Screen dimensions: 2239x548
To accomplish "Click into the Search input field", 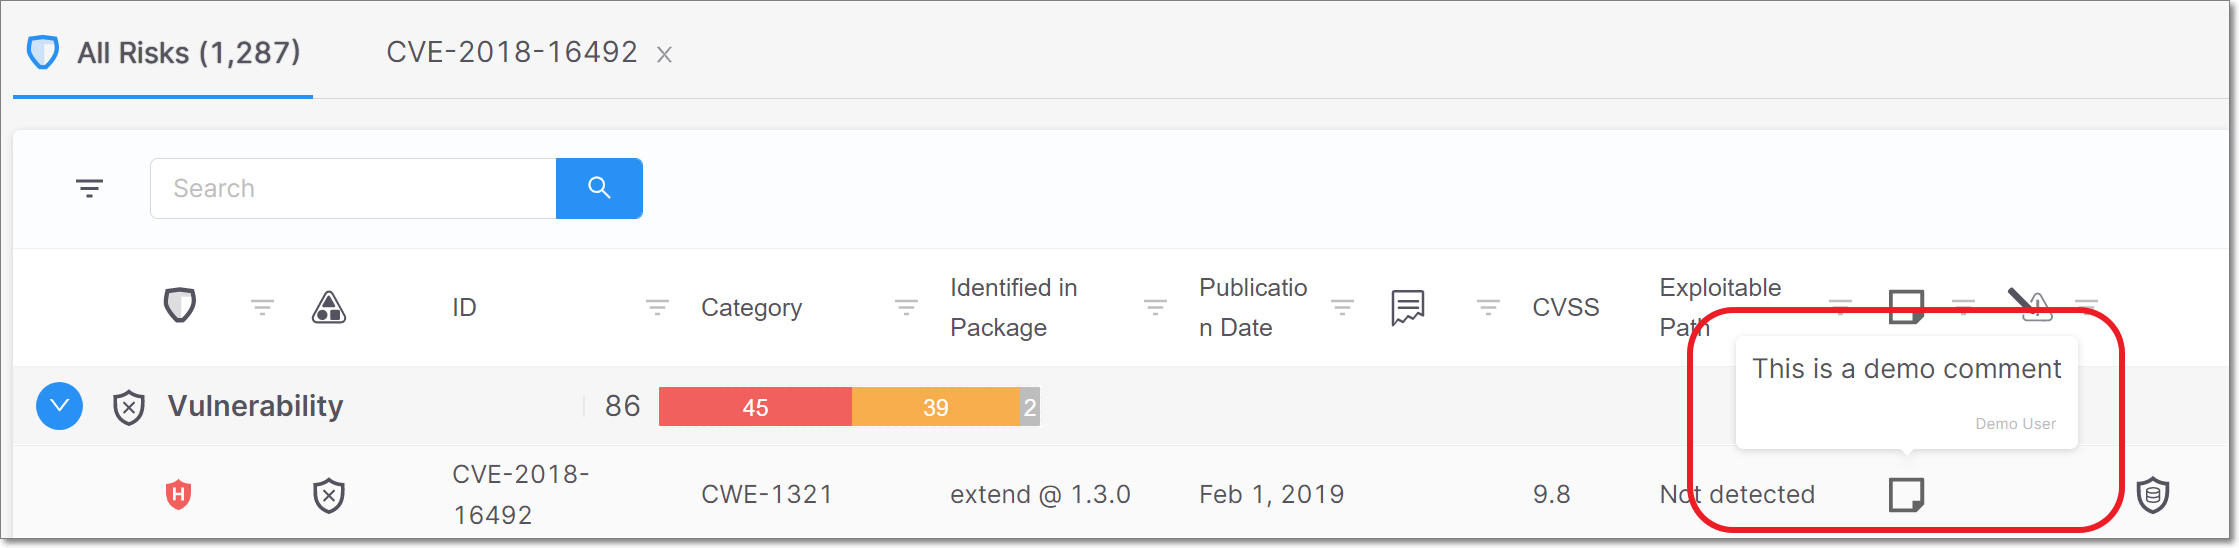I will pos(353,188).
